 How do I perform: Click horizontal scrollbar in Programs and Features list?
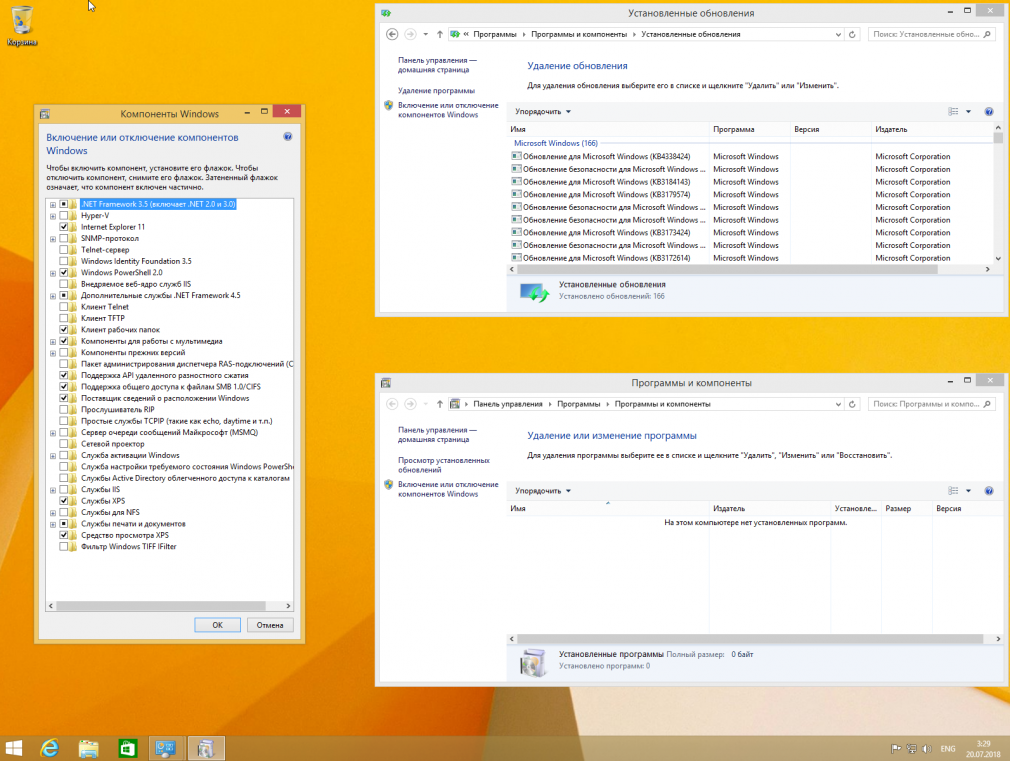pos(750,639)
